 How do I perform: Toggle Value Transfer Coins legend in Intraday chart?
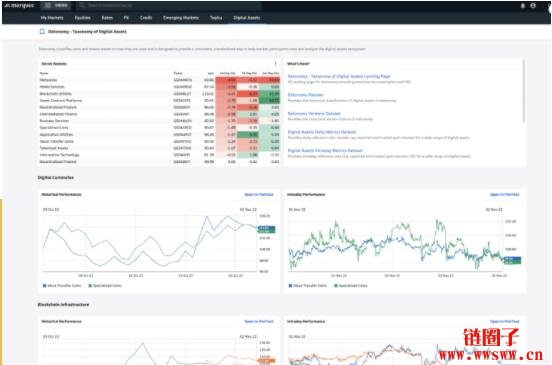tap(308, 285)
